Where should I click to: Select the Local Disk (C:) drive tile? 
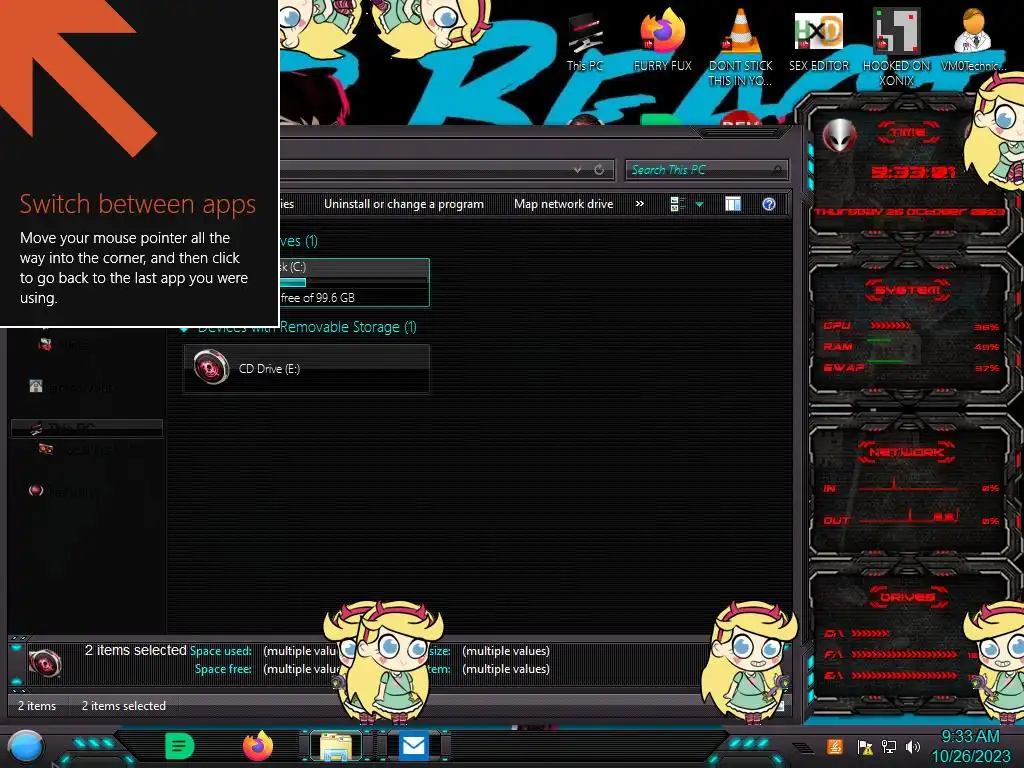(x=354, y=282)
